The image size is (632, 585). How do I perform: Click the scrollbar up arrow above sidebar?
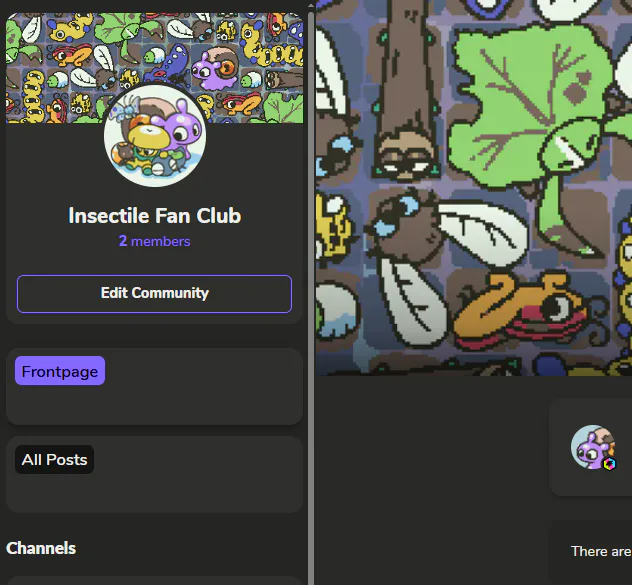[311, 6]
